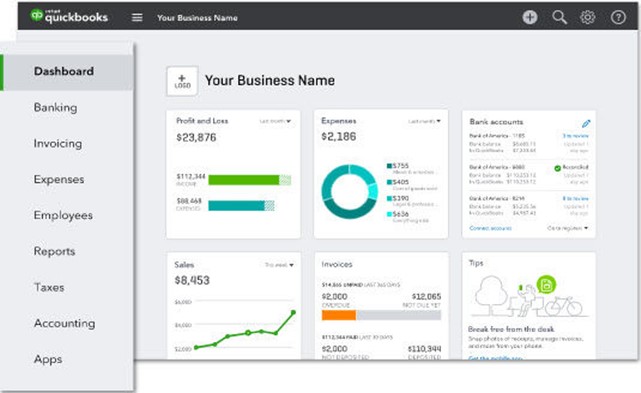
Task: Click the to-review link for the first bank account
Action: pos(576,135)
